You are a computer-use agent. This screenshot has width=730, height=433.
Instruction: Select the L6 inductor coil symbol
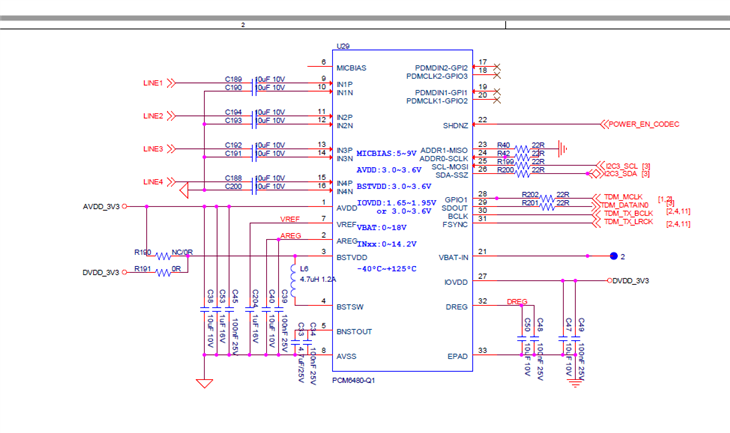pyautogui.click(x=293, y=281)
